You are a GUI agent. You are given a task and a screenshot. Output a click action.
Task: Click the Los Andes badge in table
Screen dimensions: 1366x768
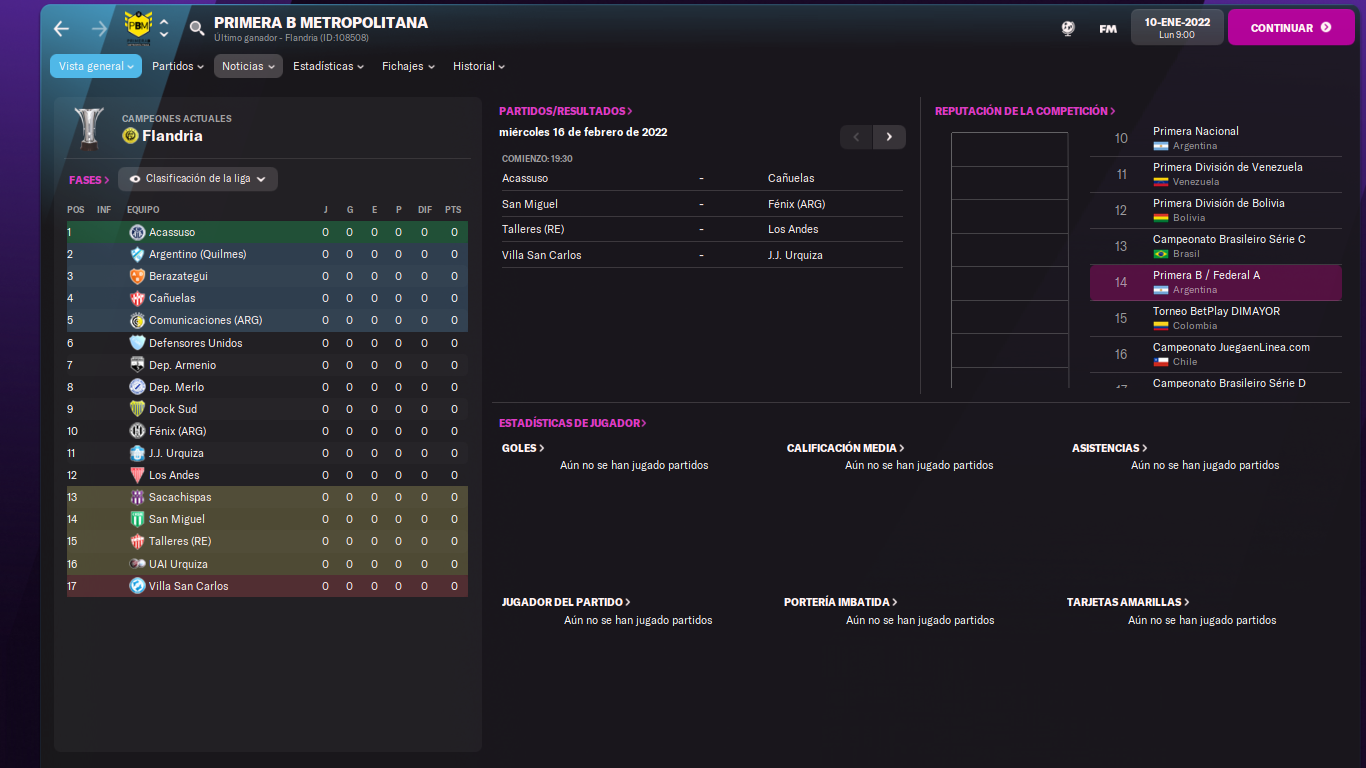(x=137, y=475)
